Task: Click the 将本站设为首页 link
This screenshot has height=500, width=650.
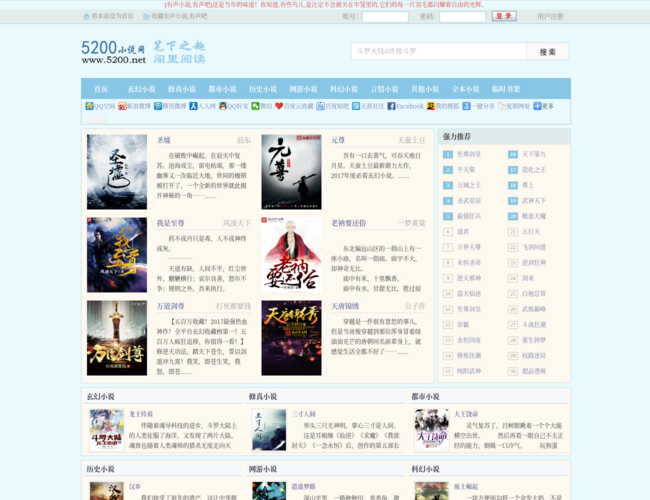Action: click(112, 16)
